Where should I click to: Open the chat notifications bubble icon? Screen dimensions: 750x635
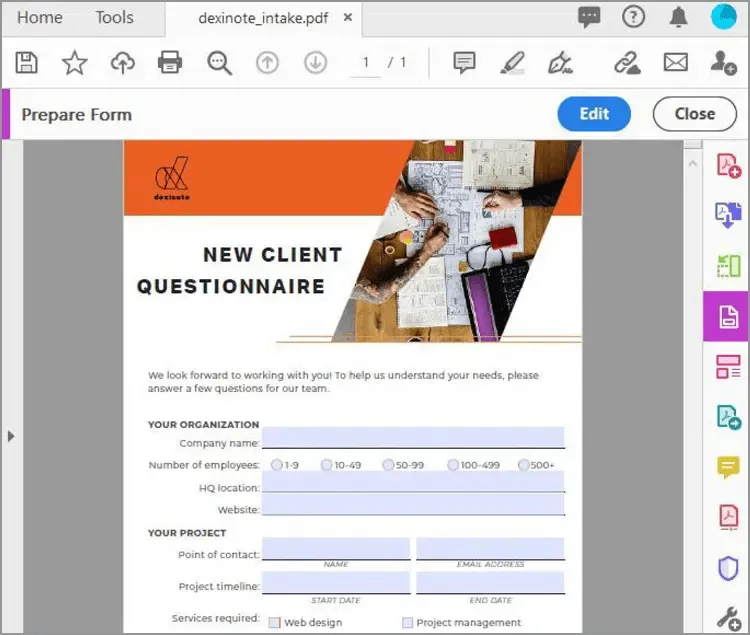(x=589, y=18)
